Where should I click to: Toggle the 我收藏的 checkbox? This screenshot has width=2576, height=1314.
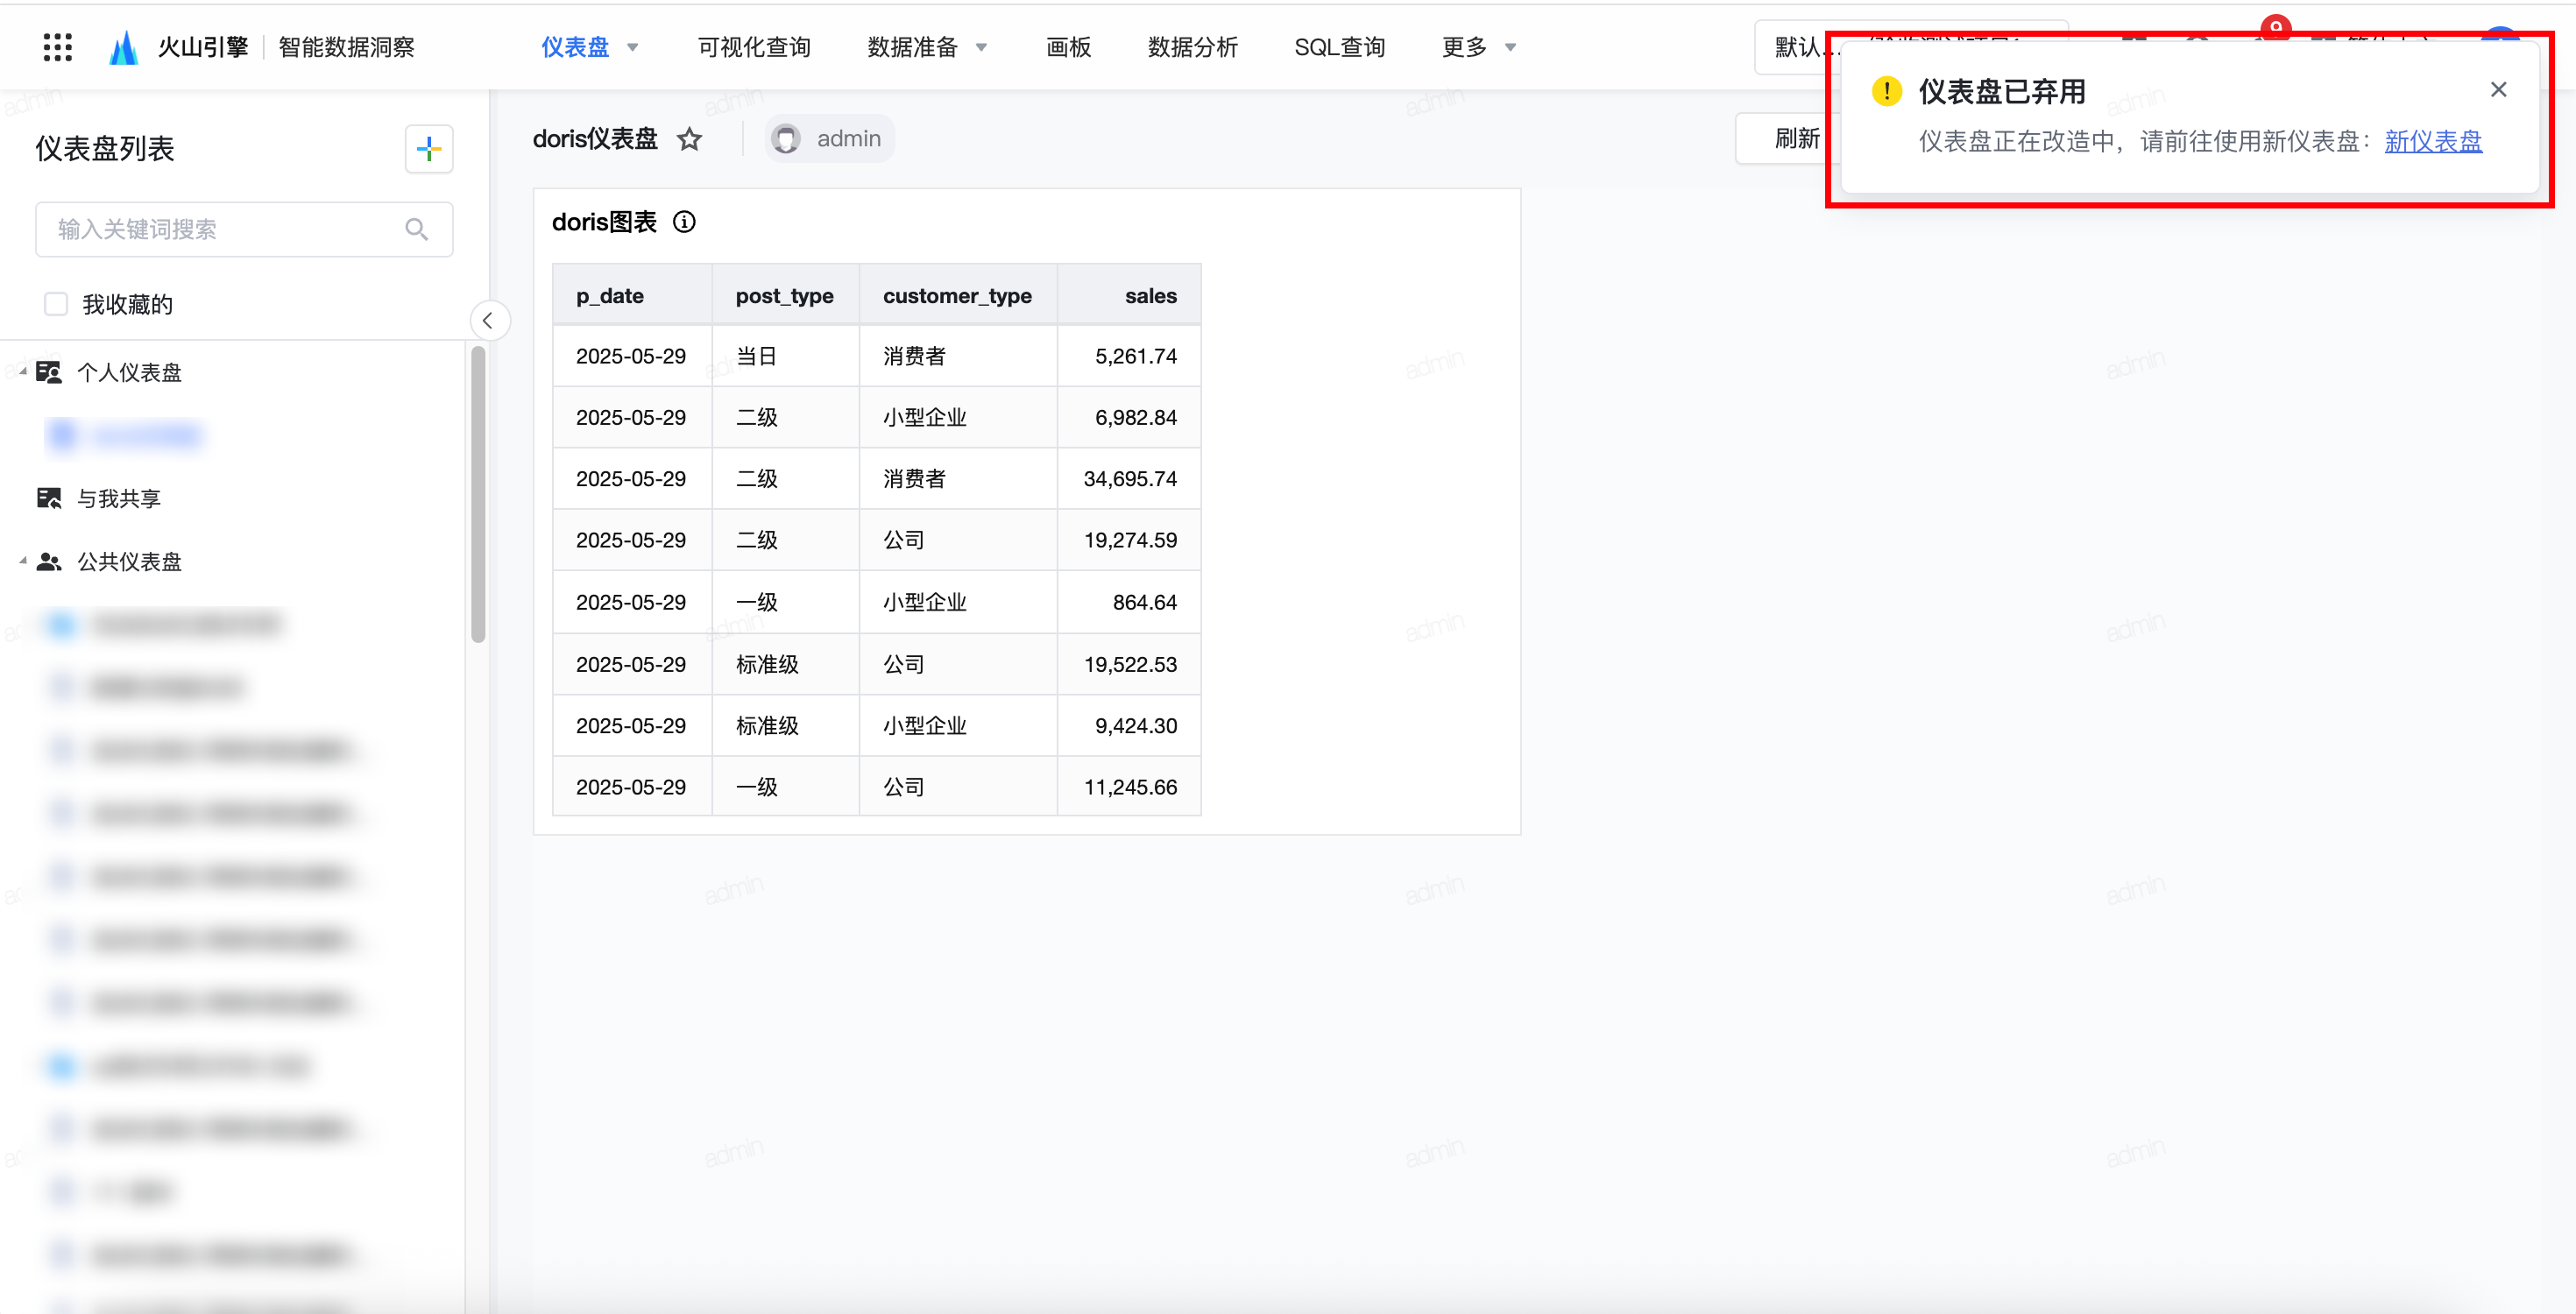tap(56, 304)
